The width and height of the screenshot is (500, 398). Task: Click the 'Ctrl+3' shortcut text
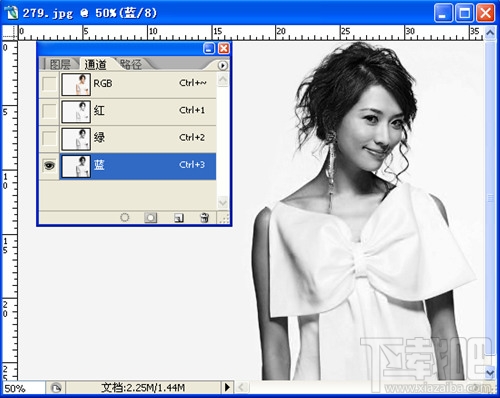(x=192, y=165)
